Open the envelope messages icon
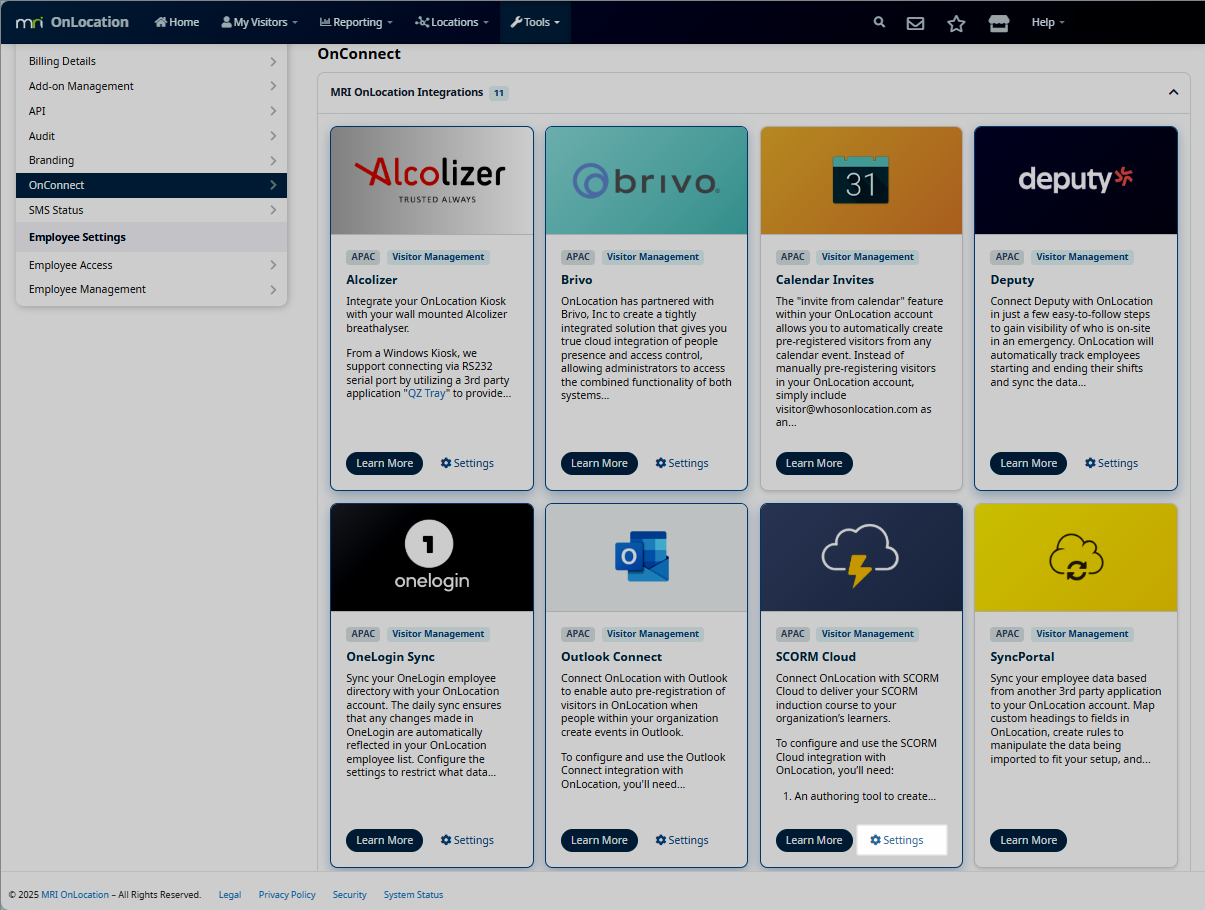The image size is (1205, 910). [915, 23]
